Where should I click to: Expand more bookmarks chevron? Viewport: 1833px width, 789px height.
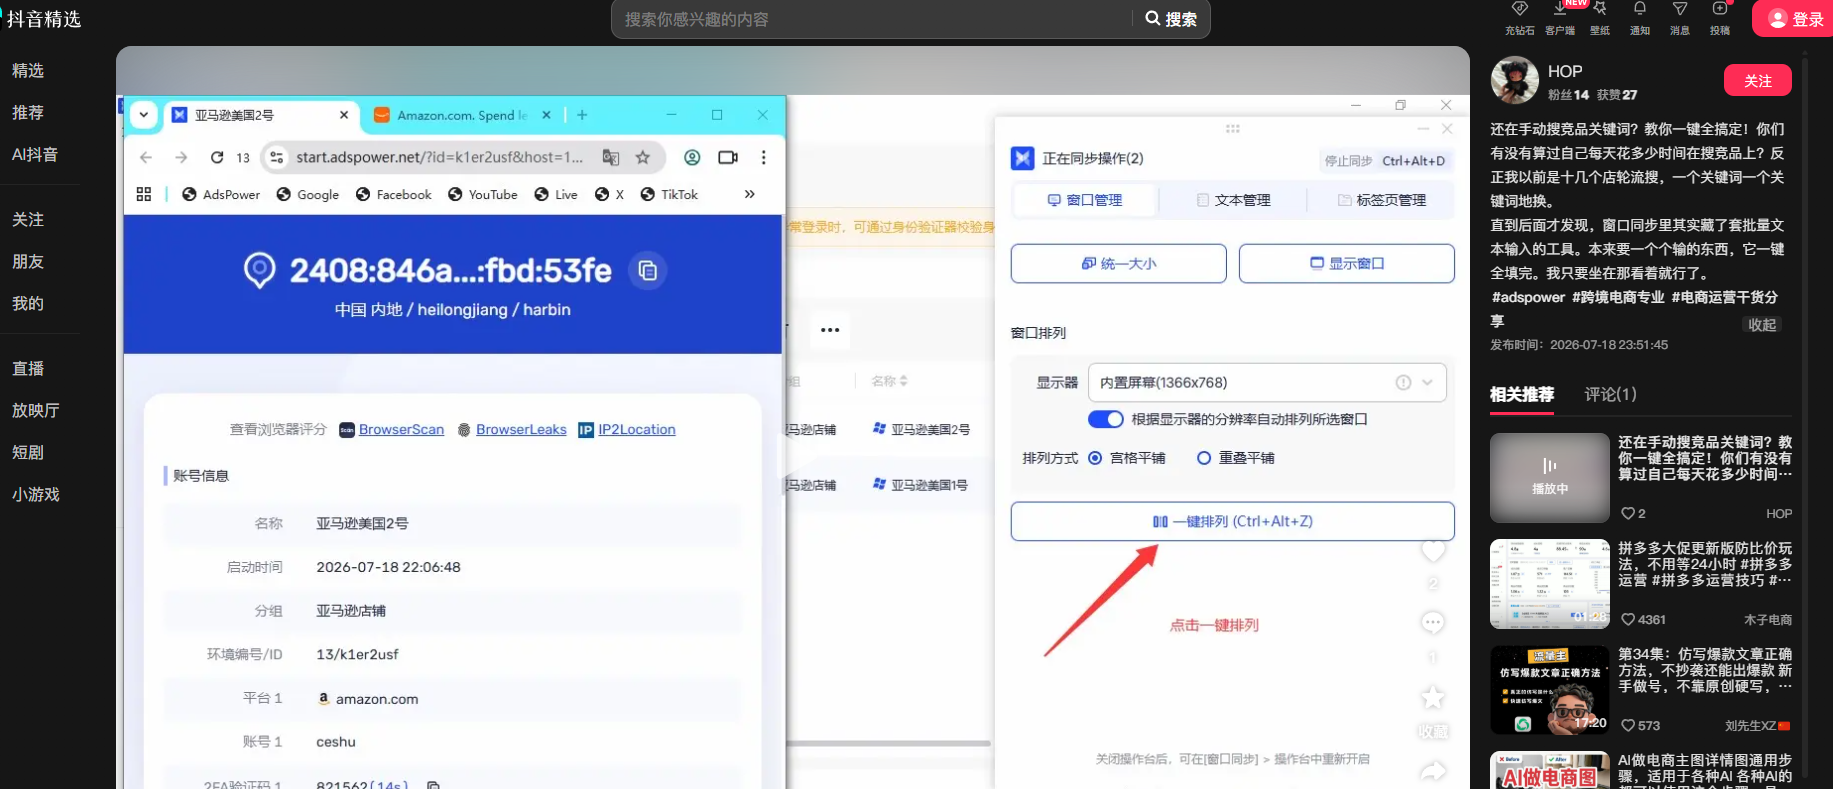(750, 194)
